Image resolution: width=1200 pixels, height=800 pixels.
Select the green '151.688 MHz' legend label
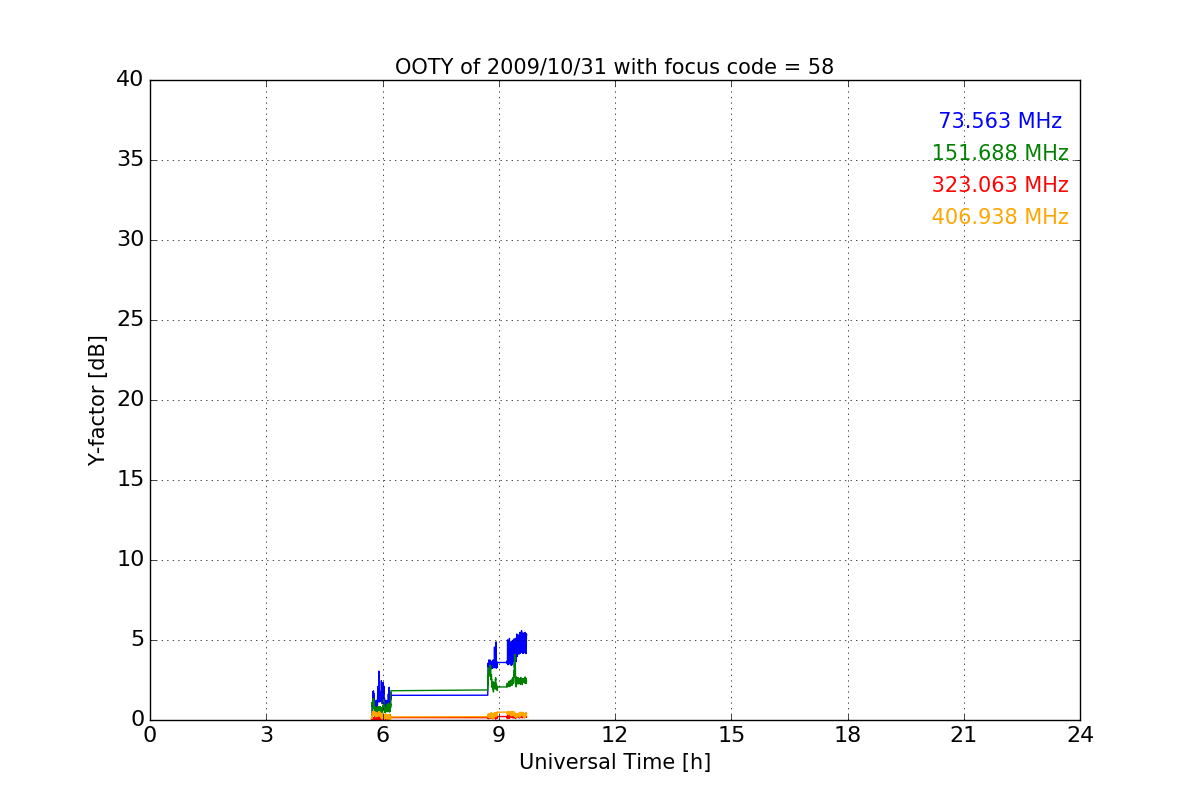[1000, 153]
